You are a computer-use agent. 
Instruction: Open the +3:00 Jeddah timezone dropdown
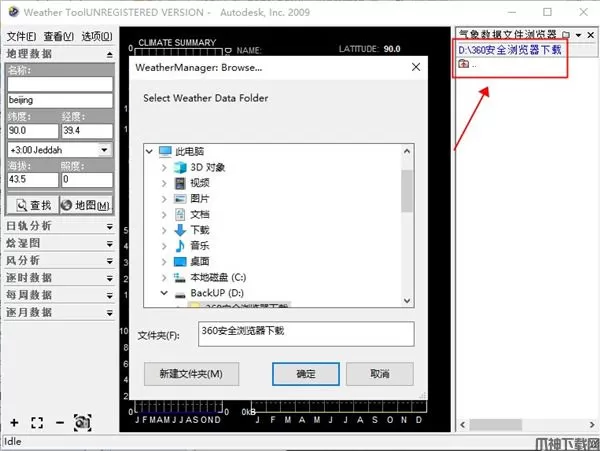pos(104,150)
